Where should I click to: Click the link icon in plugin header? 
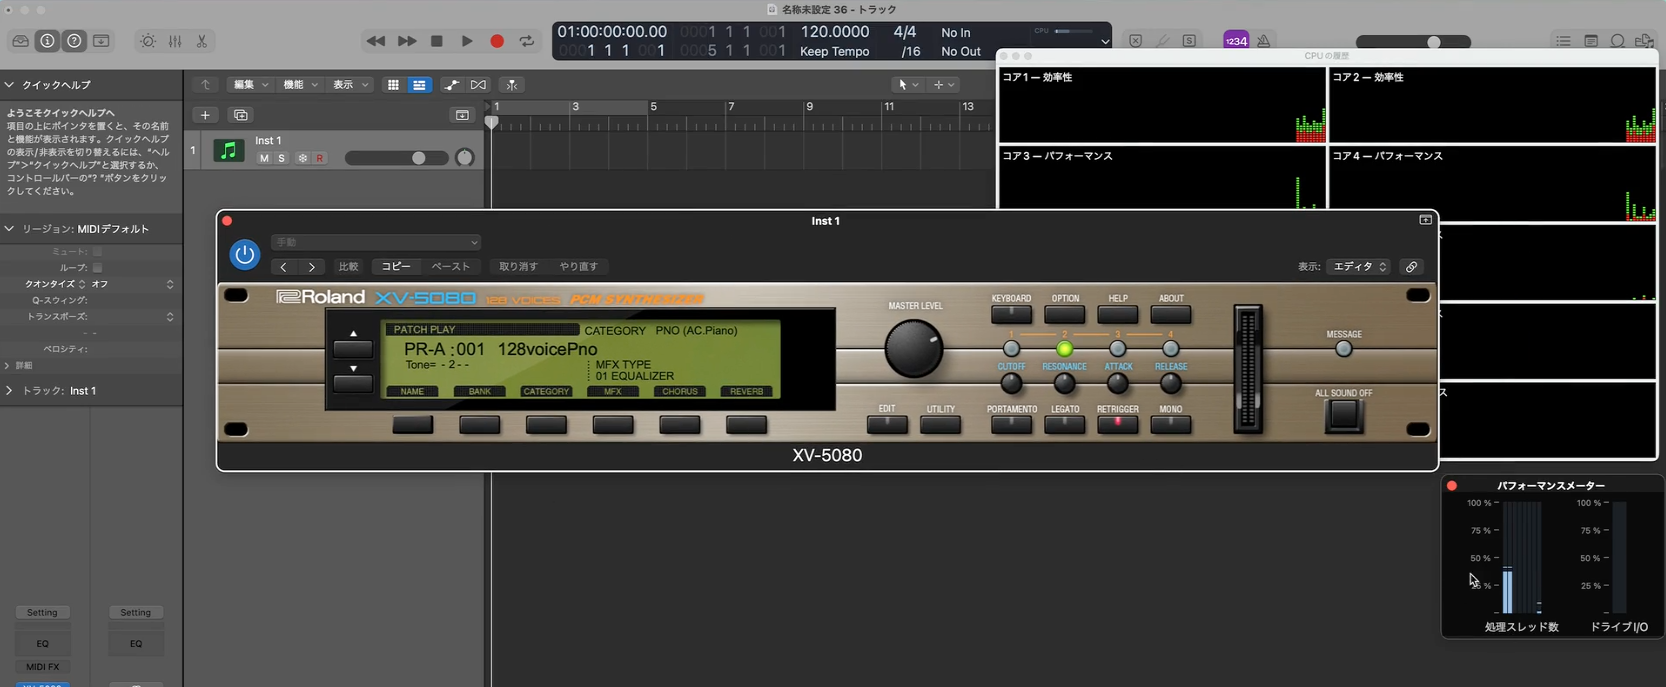(1411, 267)
